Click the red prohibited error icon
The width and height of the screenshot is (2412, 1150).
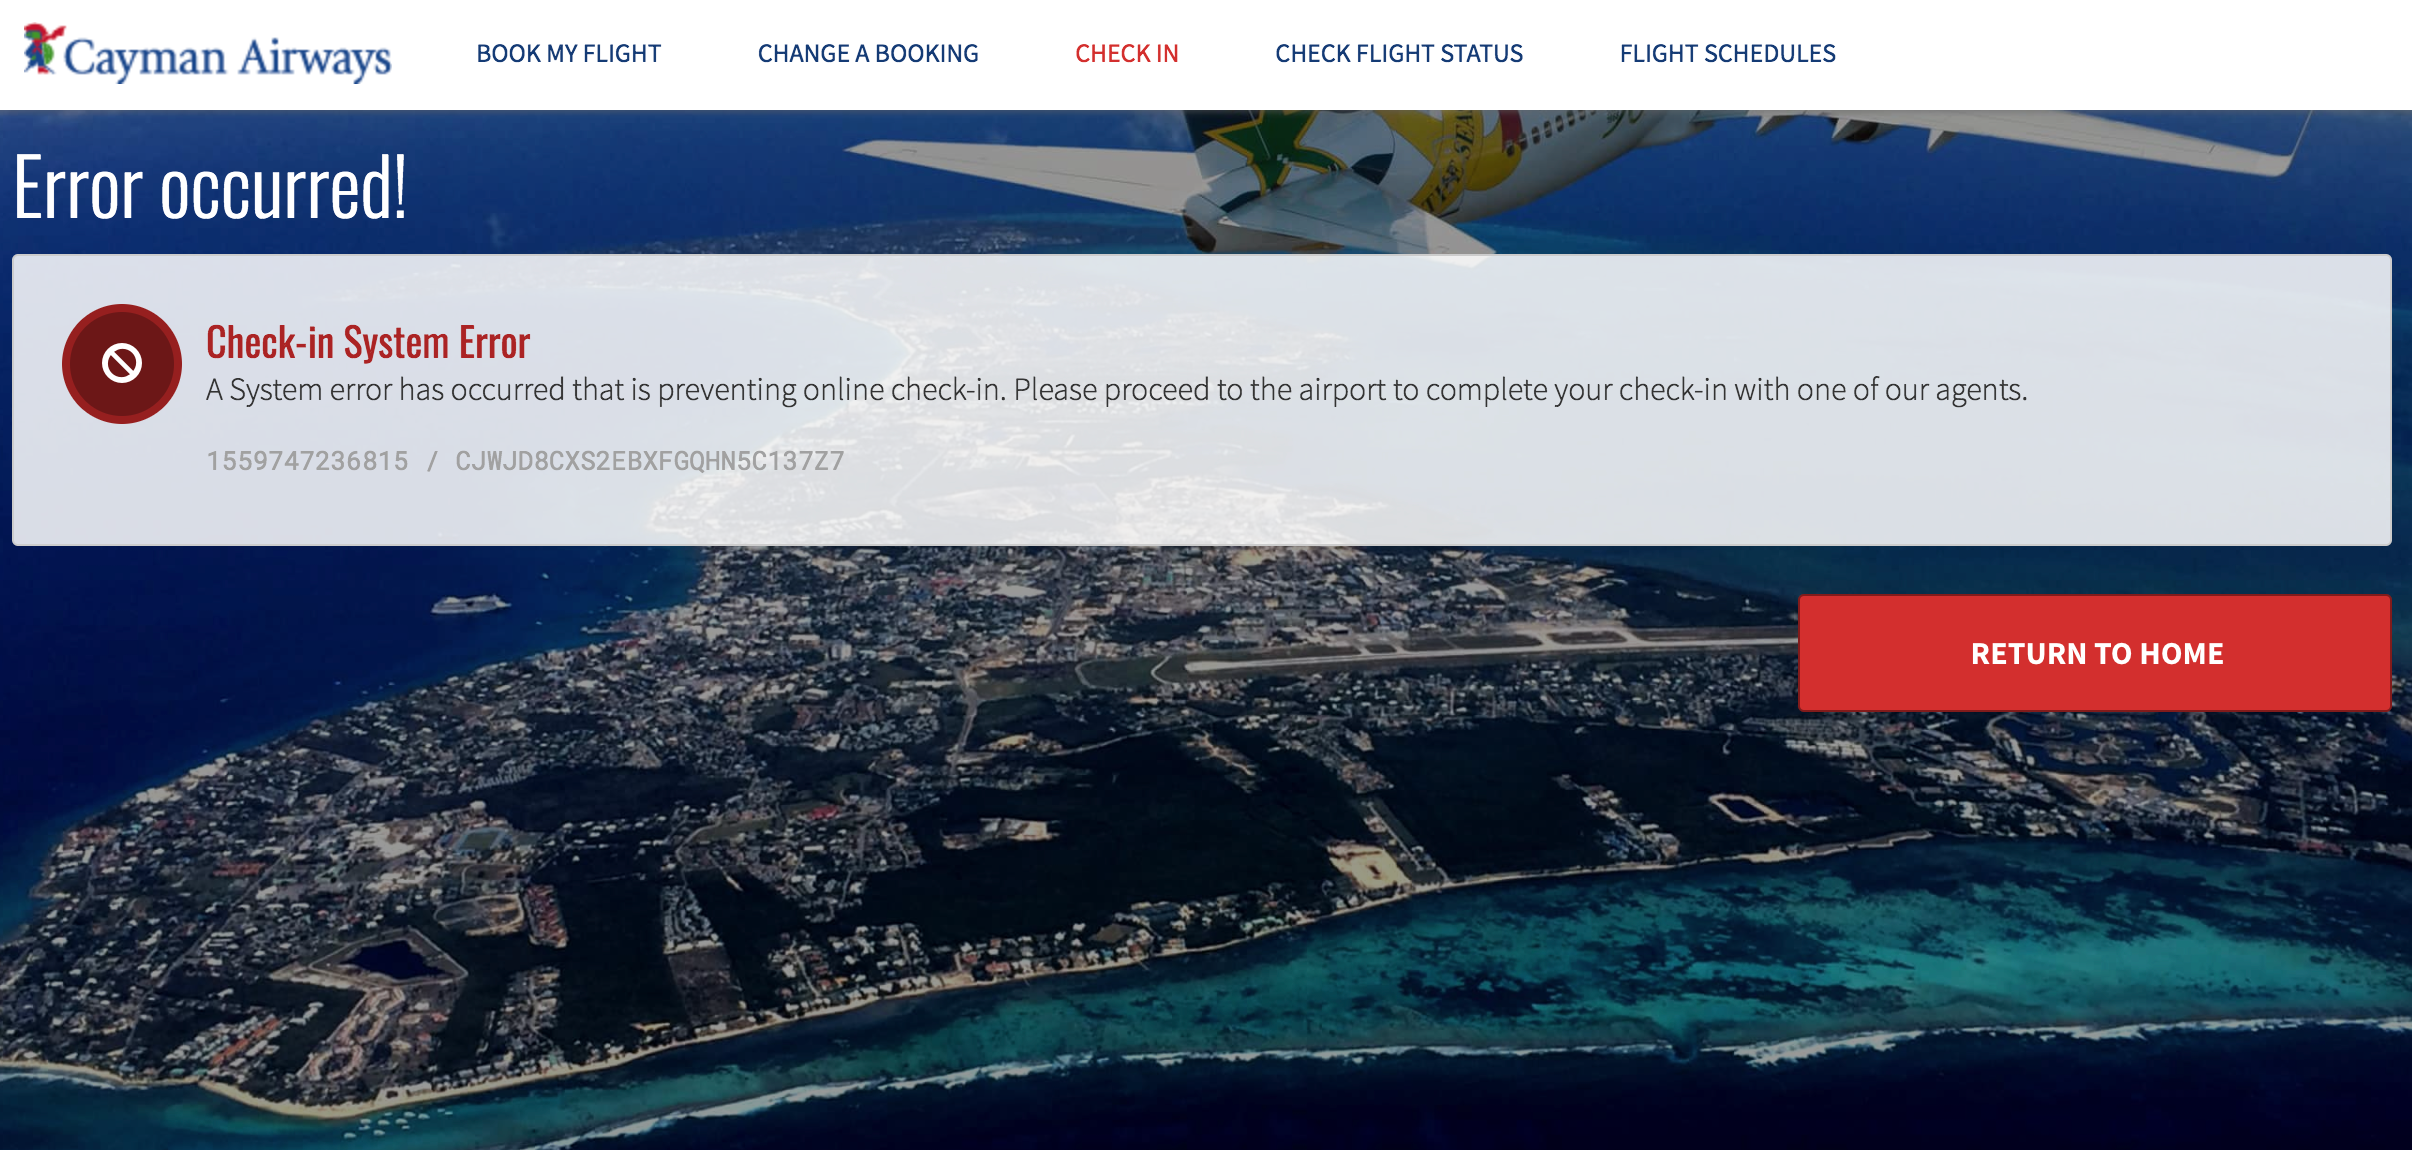pyautogui.click(x=122, y=364)
